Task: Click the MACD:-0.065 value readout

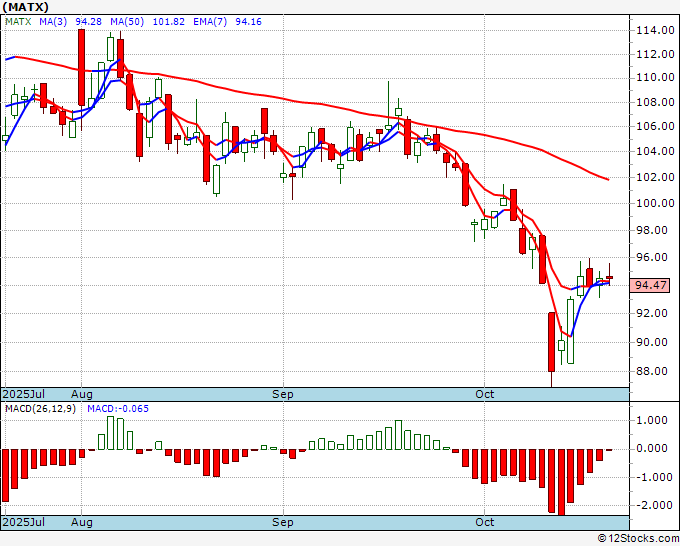Action: 118,409
